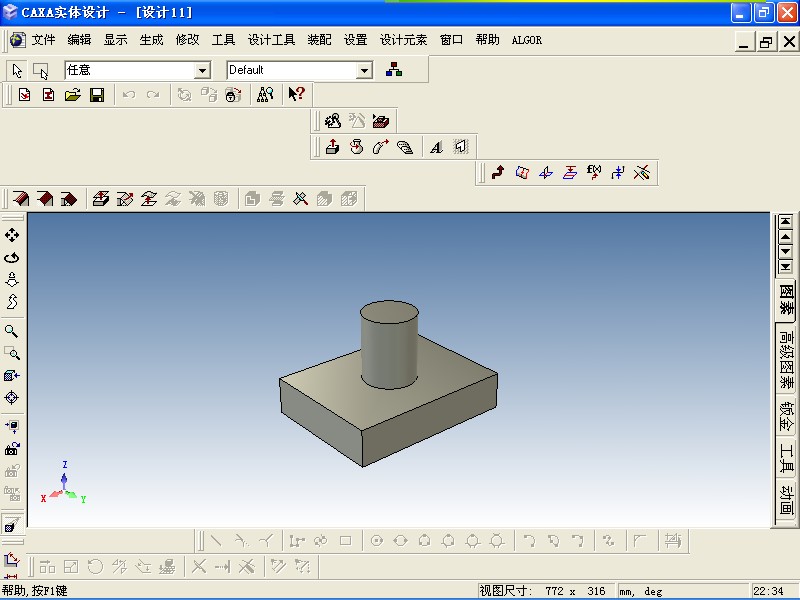Click the smart dimension icon at bottom left
The height and width of the screenshot is (600, 800).
point(12,561)
